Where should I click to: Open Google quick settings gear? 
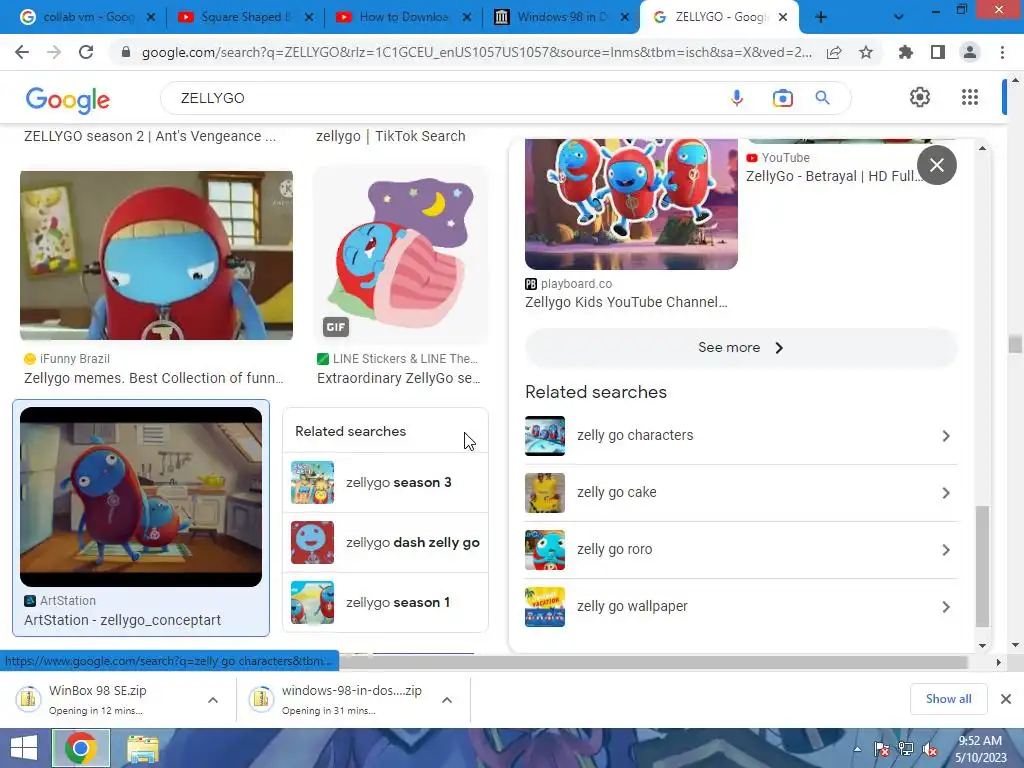920,97
